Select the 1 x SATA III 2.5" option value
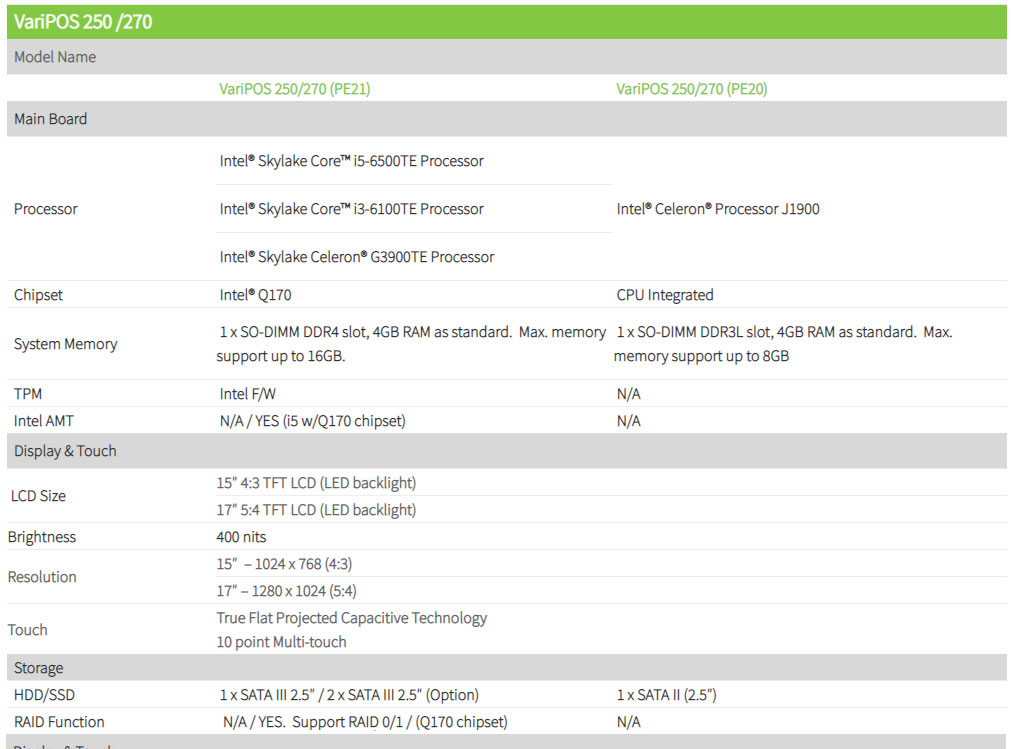 click(349, 695)
